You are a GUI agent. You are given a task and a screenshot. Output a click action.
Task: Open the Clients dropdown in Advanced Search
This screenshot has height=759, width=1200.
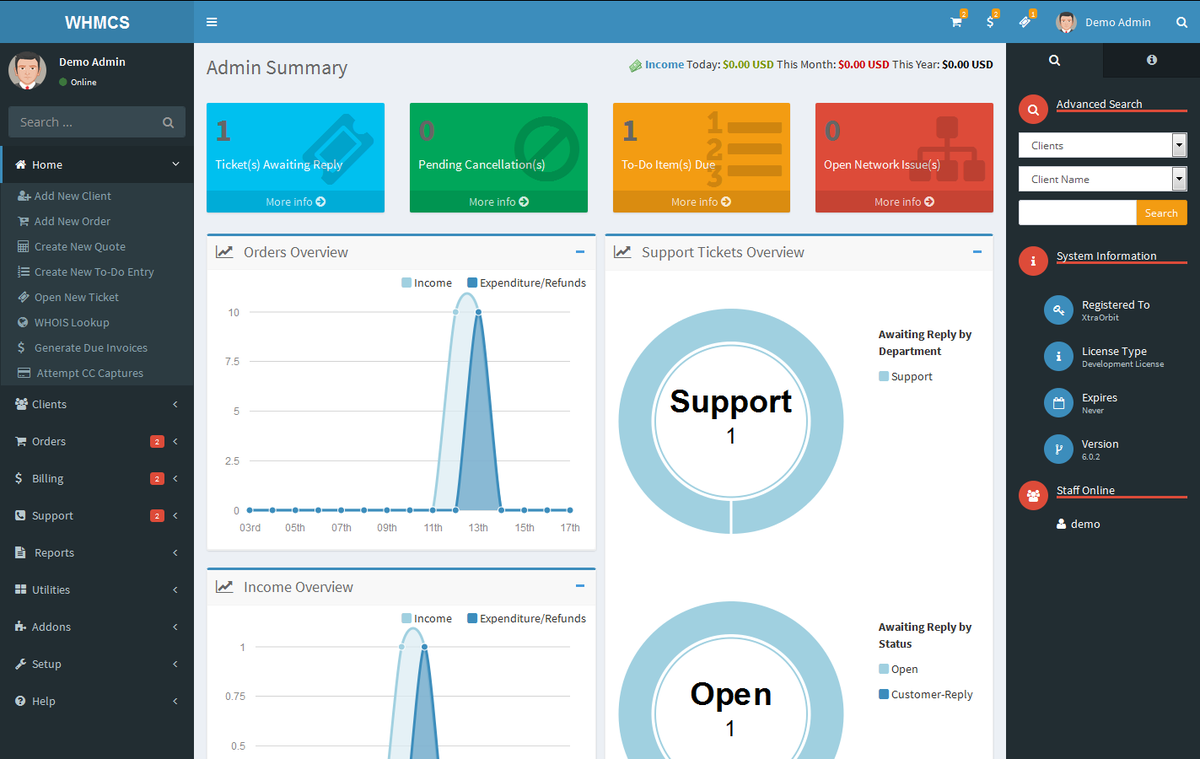[1102, 145]
